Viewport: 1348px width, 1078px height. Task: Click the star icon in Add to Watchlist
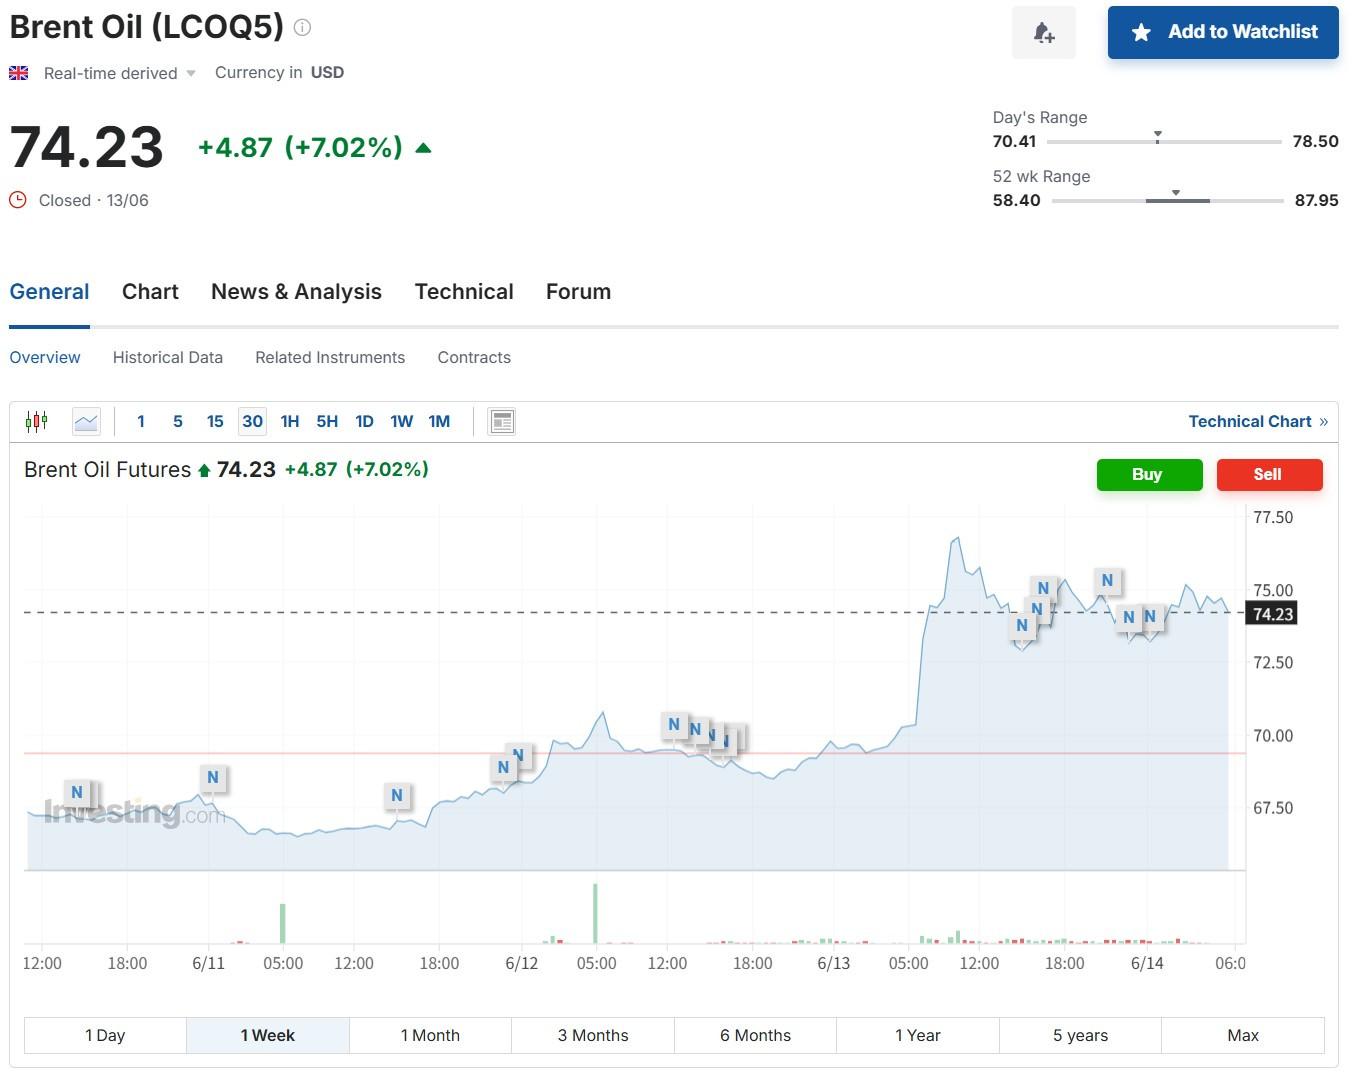[x=1141, y=32]
